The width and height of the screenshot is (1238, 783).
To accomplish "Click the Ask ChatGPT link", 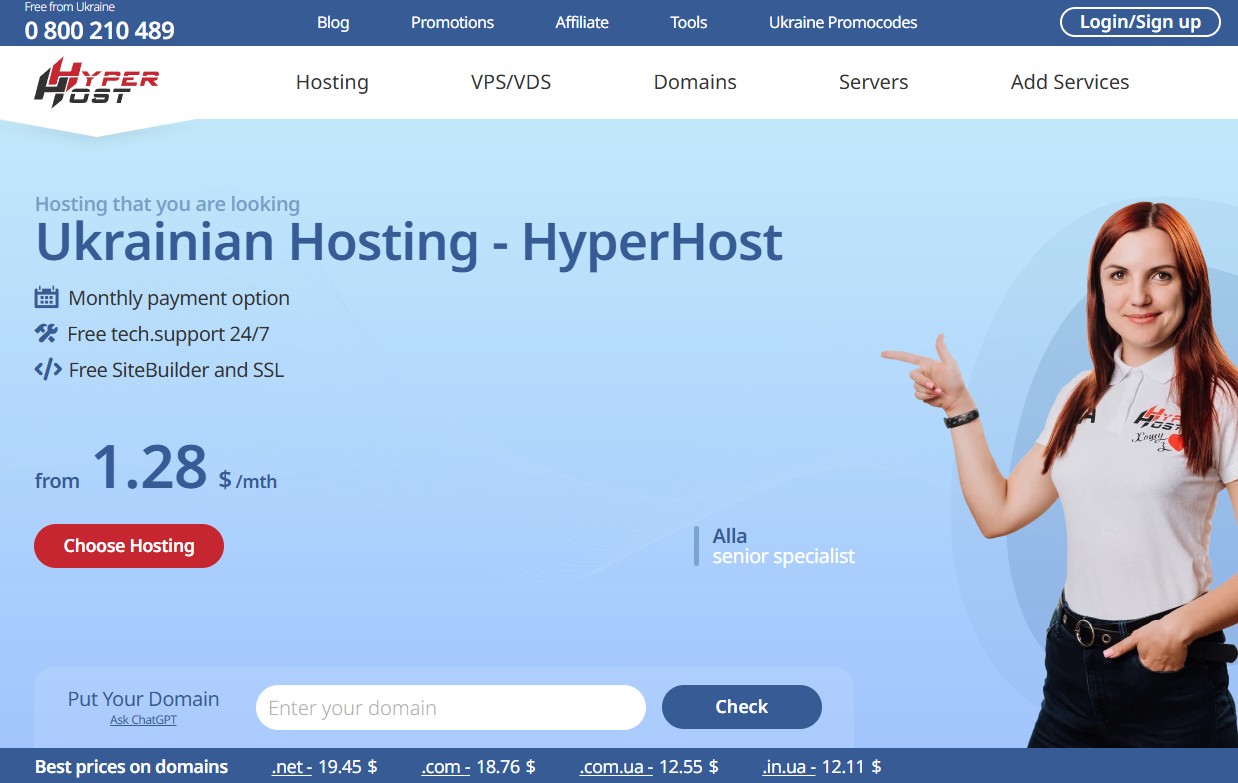I will [x=143, y=720].
